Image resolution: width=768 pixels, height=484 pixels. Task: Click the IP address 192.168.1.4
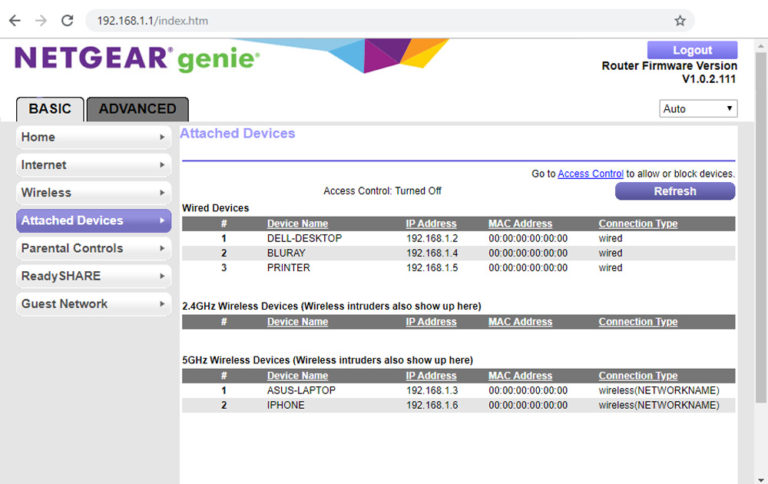pyautogui.click(x=432, y=253)
